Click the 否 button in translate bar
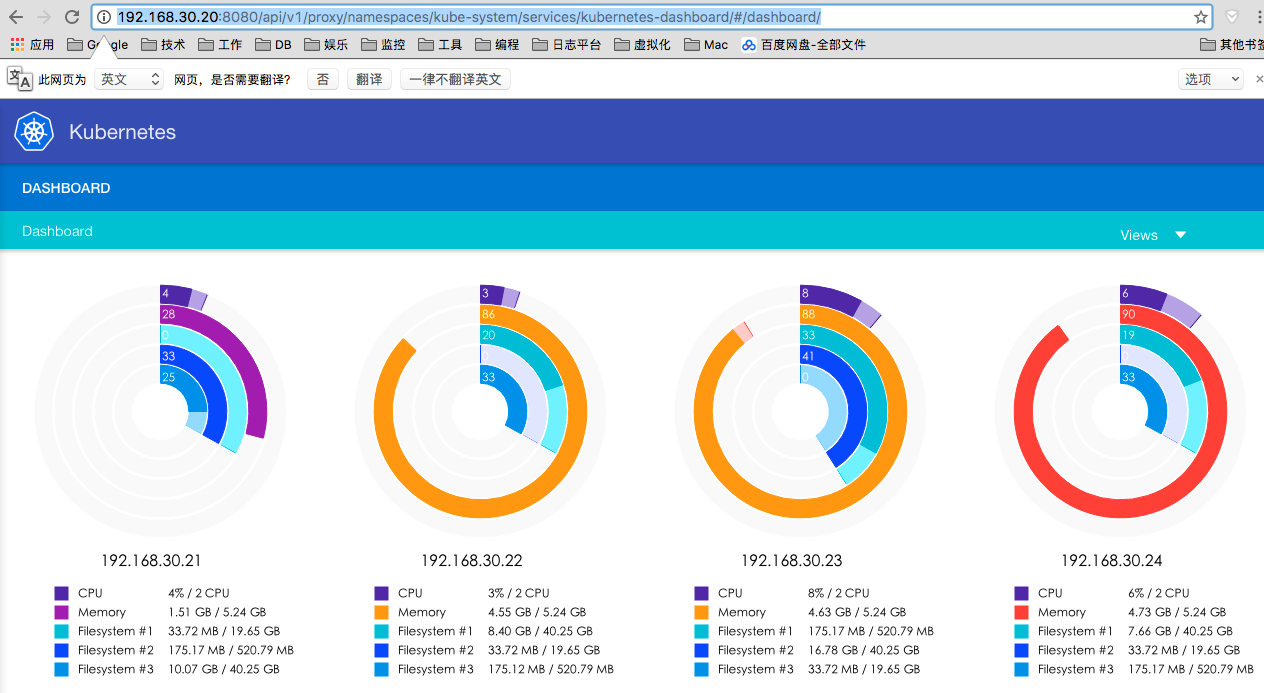This screenshot has width=1264, height=693. (x=322, y=79)
